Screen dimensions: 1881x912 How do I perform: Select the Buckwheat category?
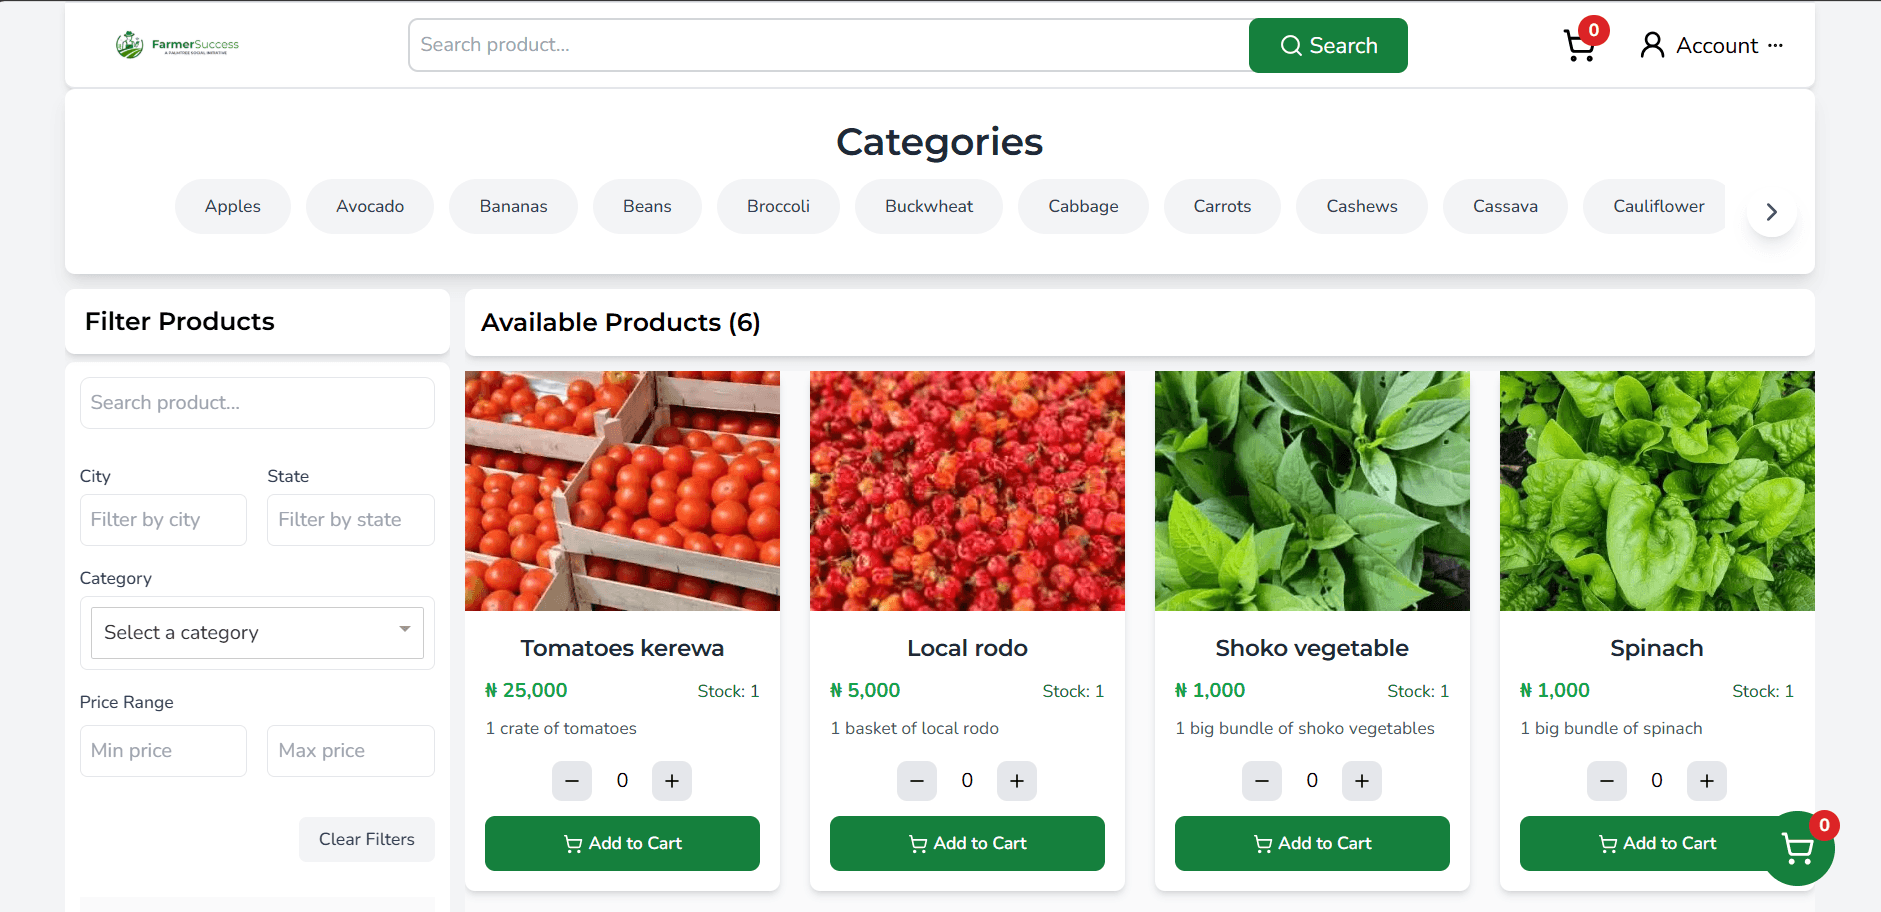[928, 206]
